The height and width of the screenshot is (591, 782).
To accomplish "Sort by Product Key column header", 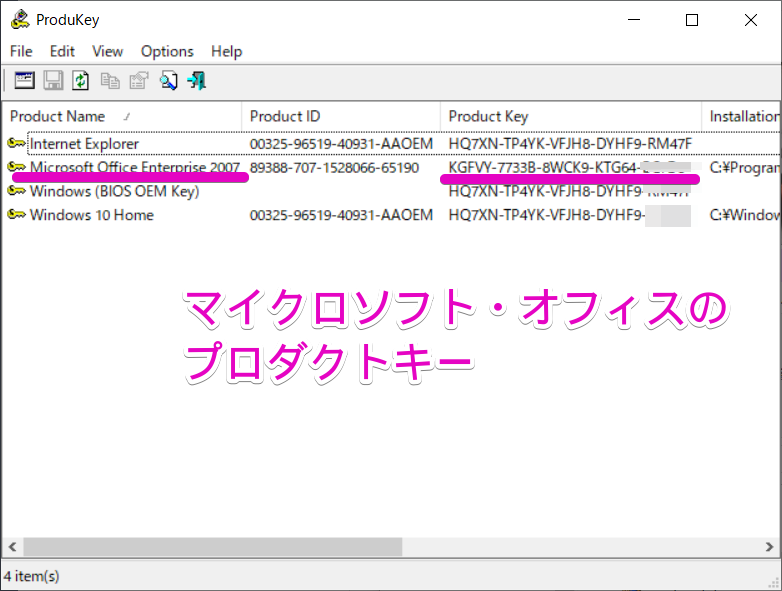I will (571, 116).
